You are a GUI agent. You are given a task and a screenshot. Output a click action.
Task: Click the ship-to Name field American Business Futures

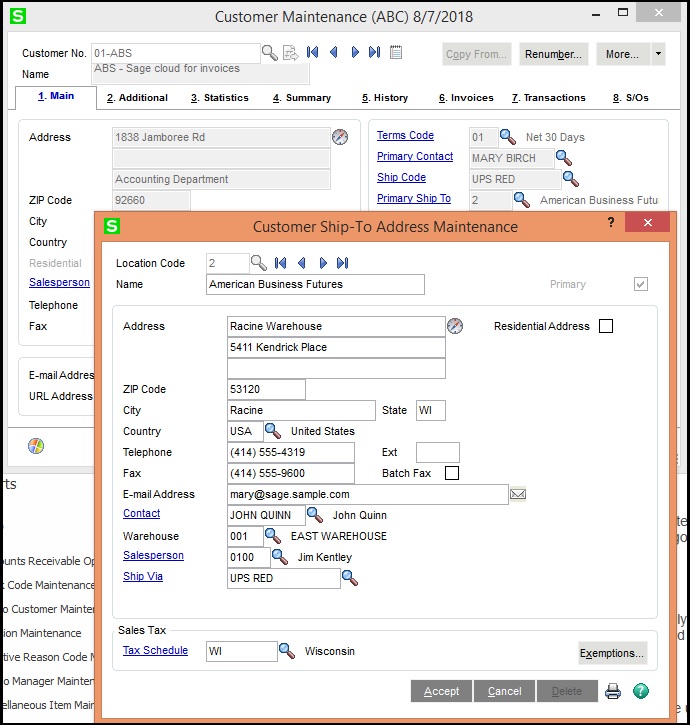pyautogui.click(x=315, y=284)
